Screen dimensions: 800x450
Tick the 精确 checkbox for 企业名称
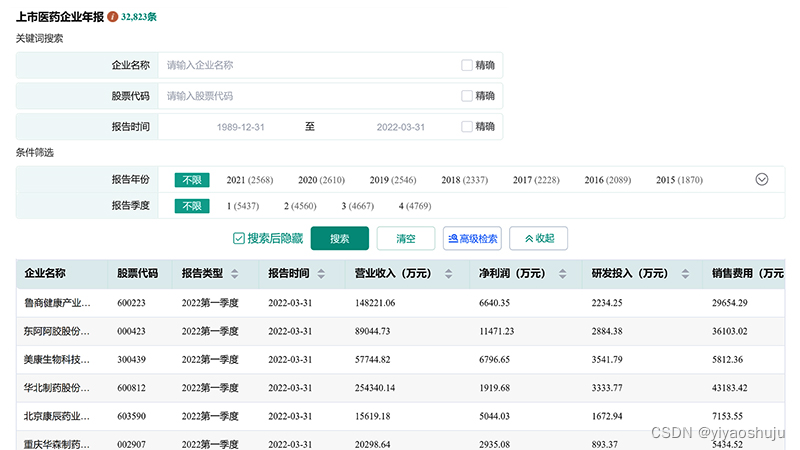click(466, 65)
